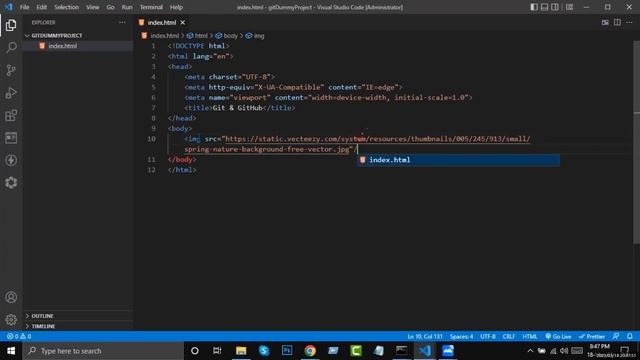Open the Extensions view
Viewport: 640px width, 360px height.
pos(11,116)
